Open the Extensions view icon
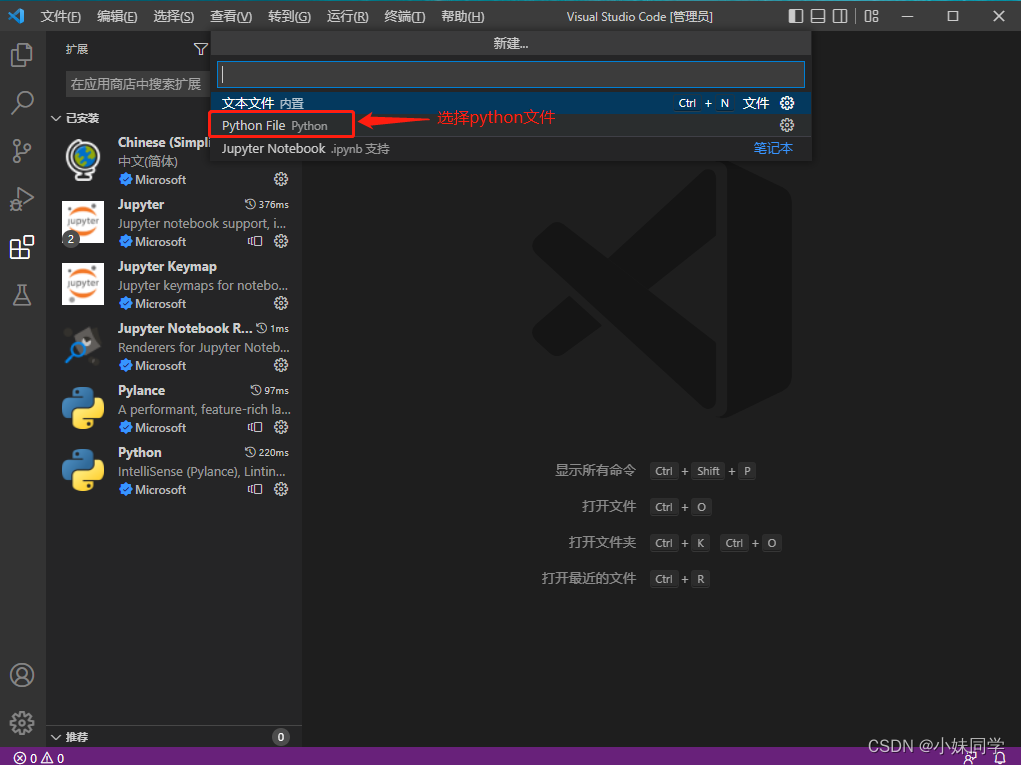The height and width of the screenshot is (765, 1021). 22,247
